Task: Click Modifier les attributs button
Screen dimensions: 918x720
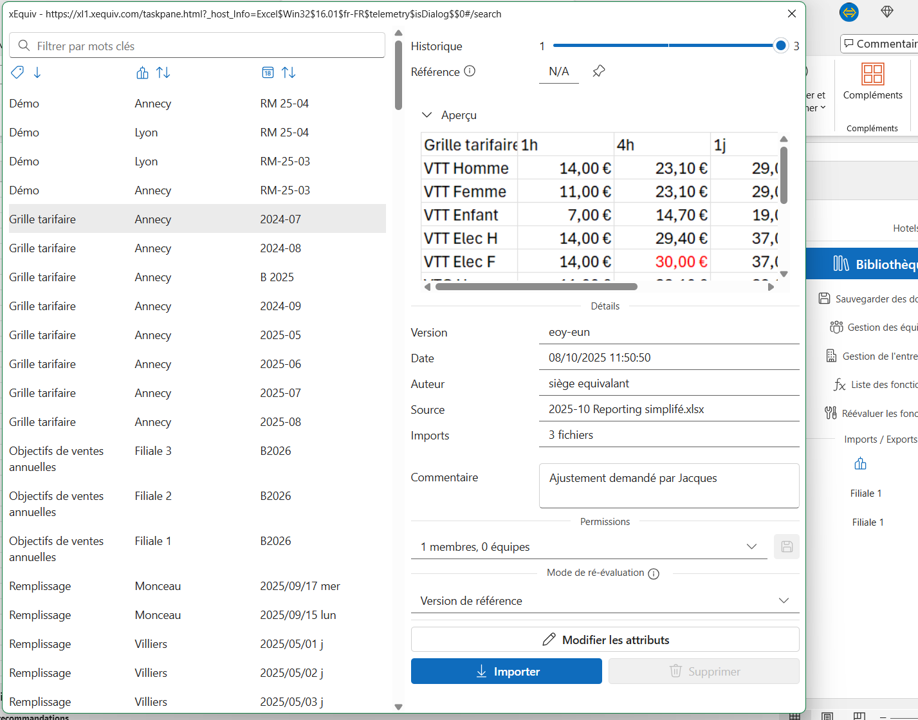Action: pyautogui.click(x=604, y=640)
